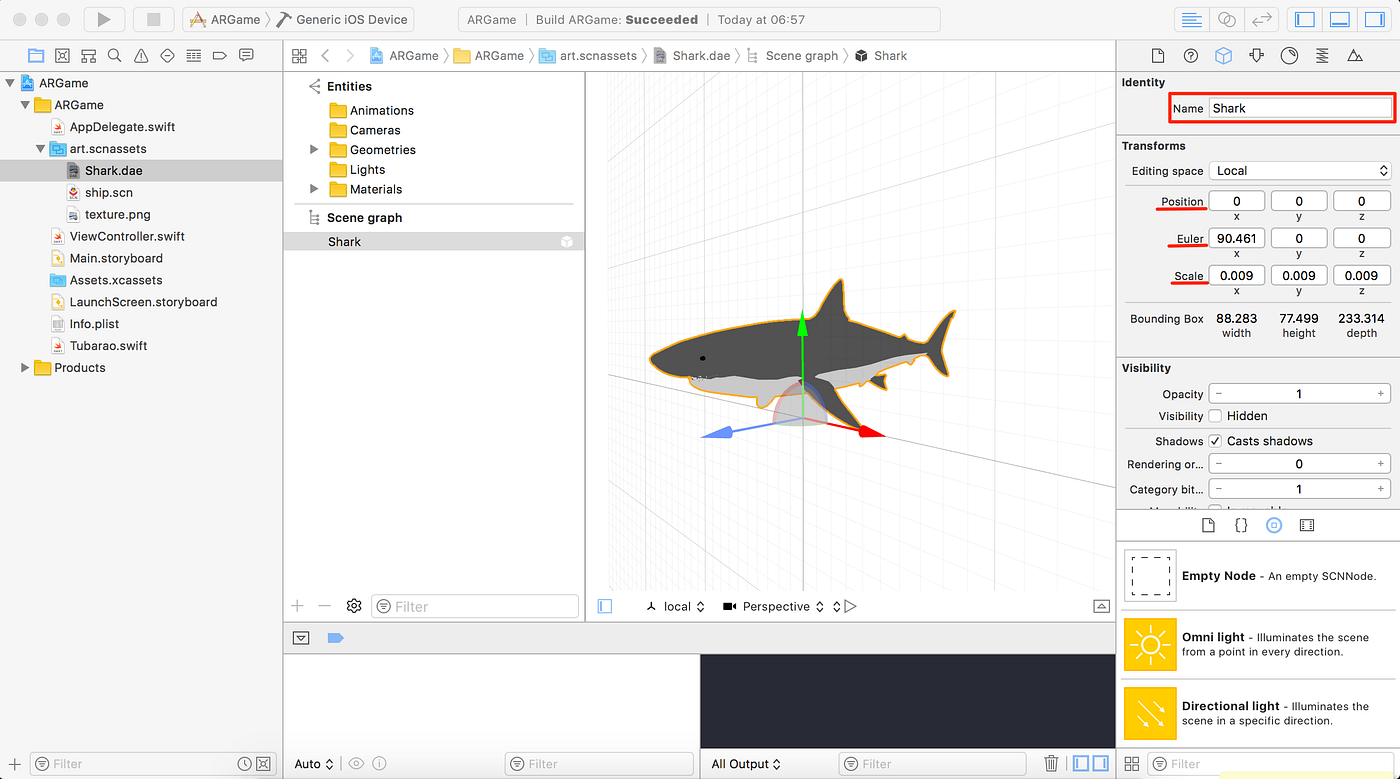Expand the Products group

25,368
